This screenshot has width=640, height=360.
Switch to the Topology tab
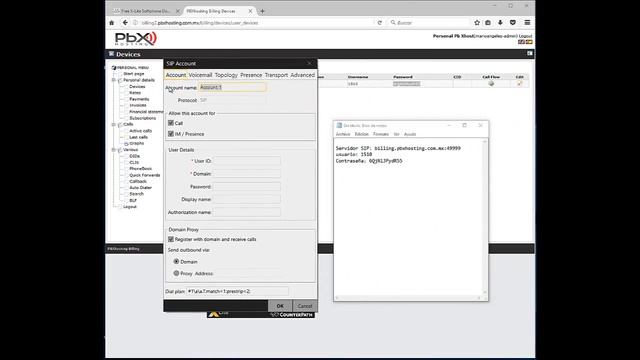click(x=226, y=75)
